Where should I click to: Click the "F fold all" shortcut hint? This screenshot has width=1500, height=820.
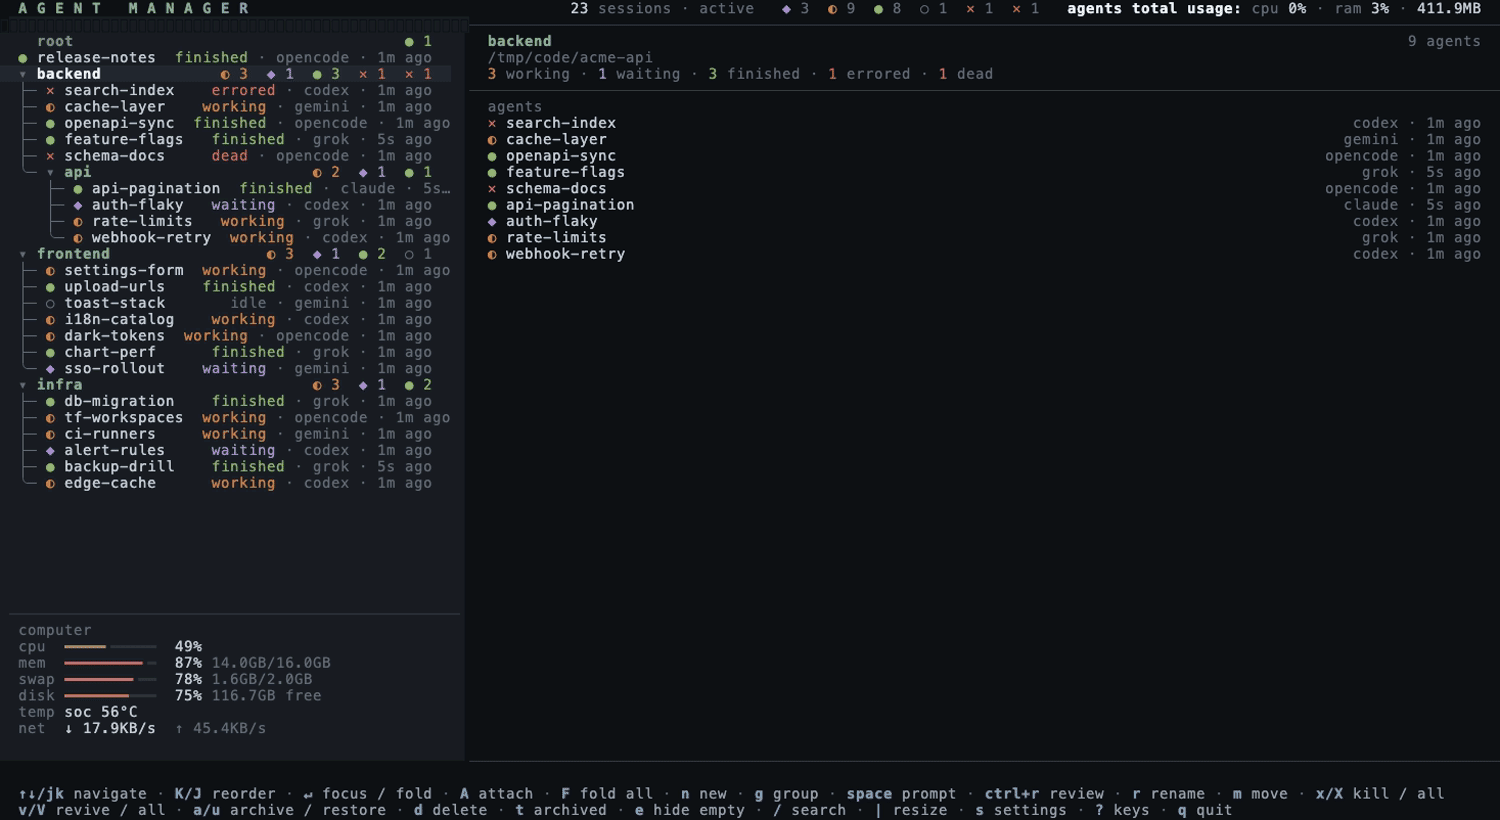607,794
